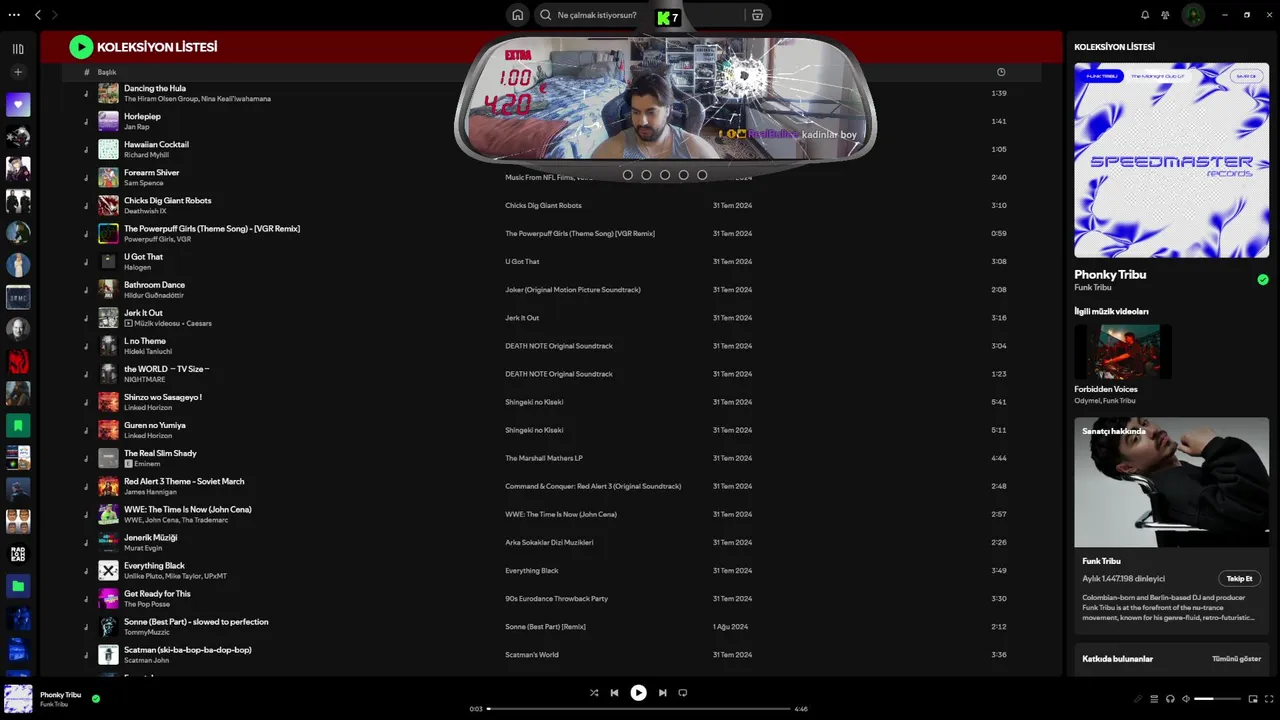Select the track 'Dancing the Hula'

pyautogui.click(x=155, y=88)
